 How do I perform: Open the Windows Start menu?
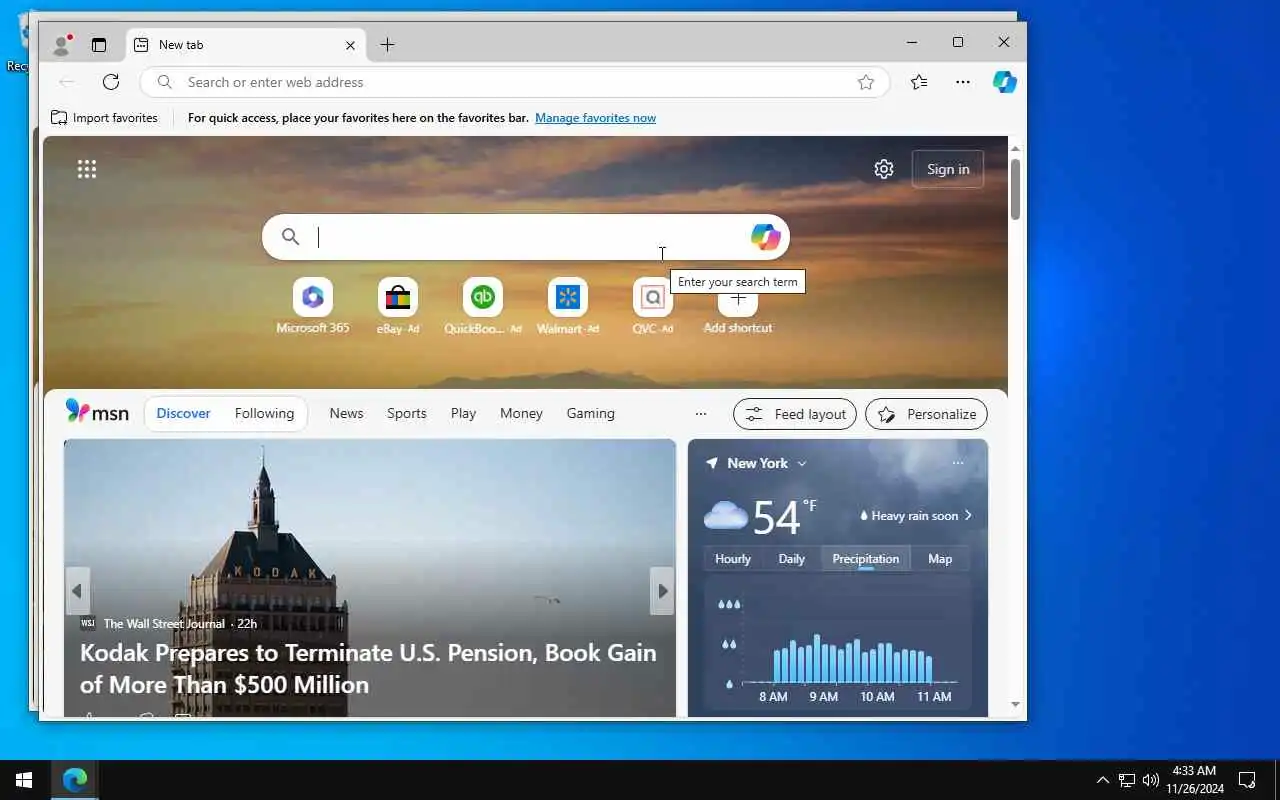tap(24, 780)
